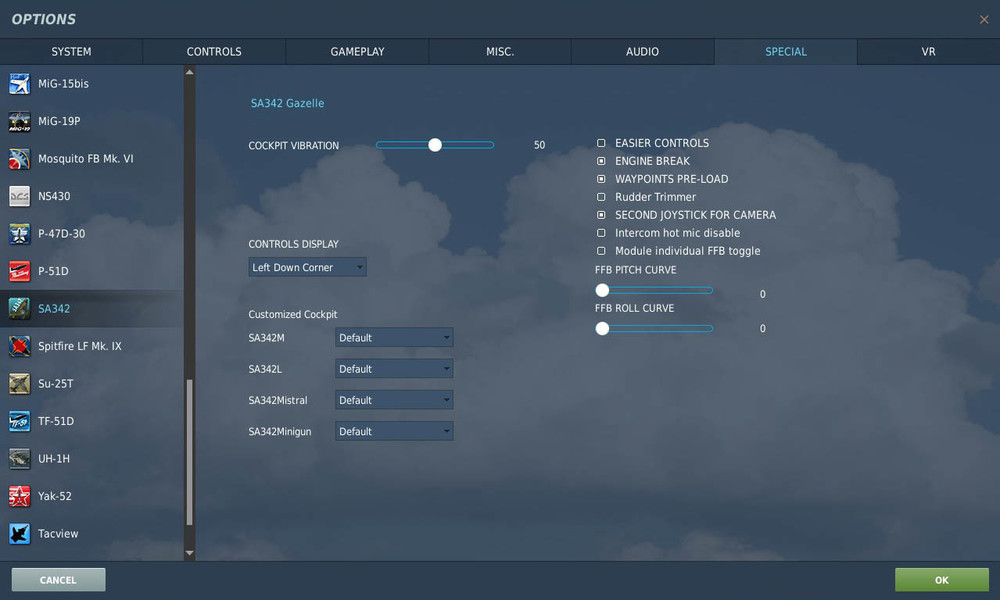The width and height of the screenshot is (1000, 600).
Task: Open the NS430 module icon
Action: [x=19, y=196]
